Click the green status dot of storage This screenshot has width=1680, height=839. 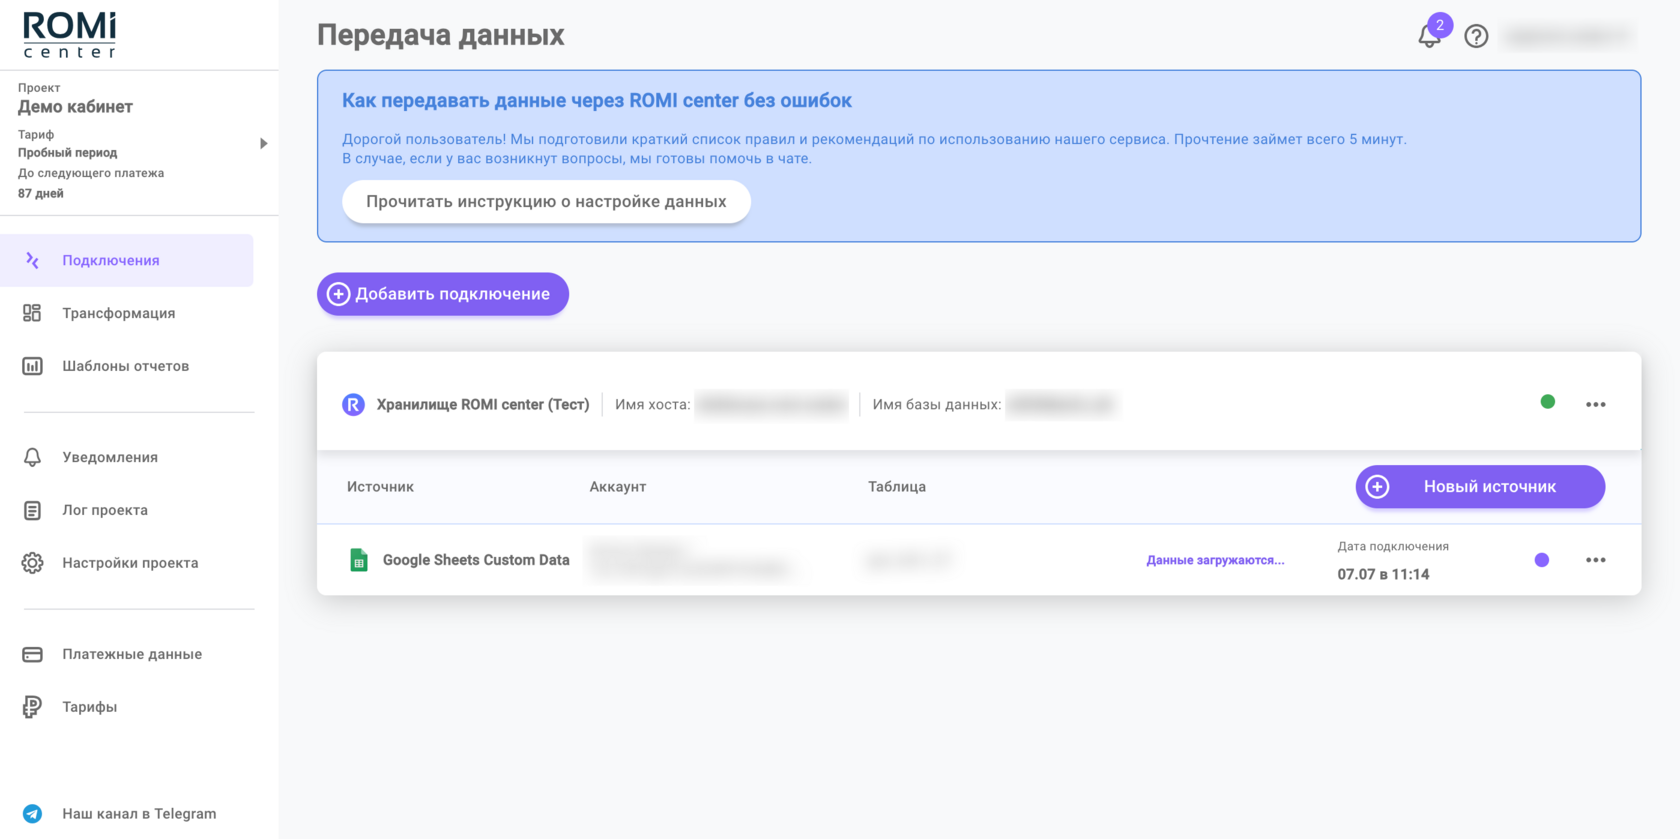(x=1548, y=402)
